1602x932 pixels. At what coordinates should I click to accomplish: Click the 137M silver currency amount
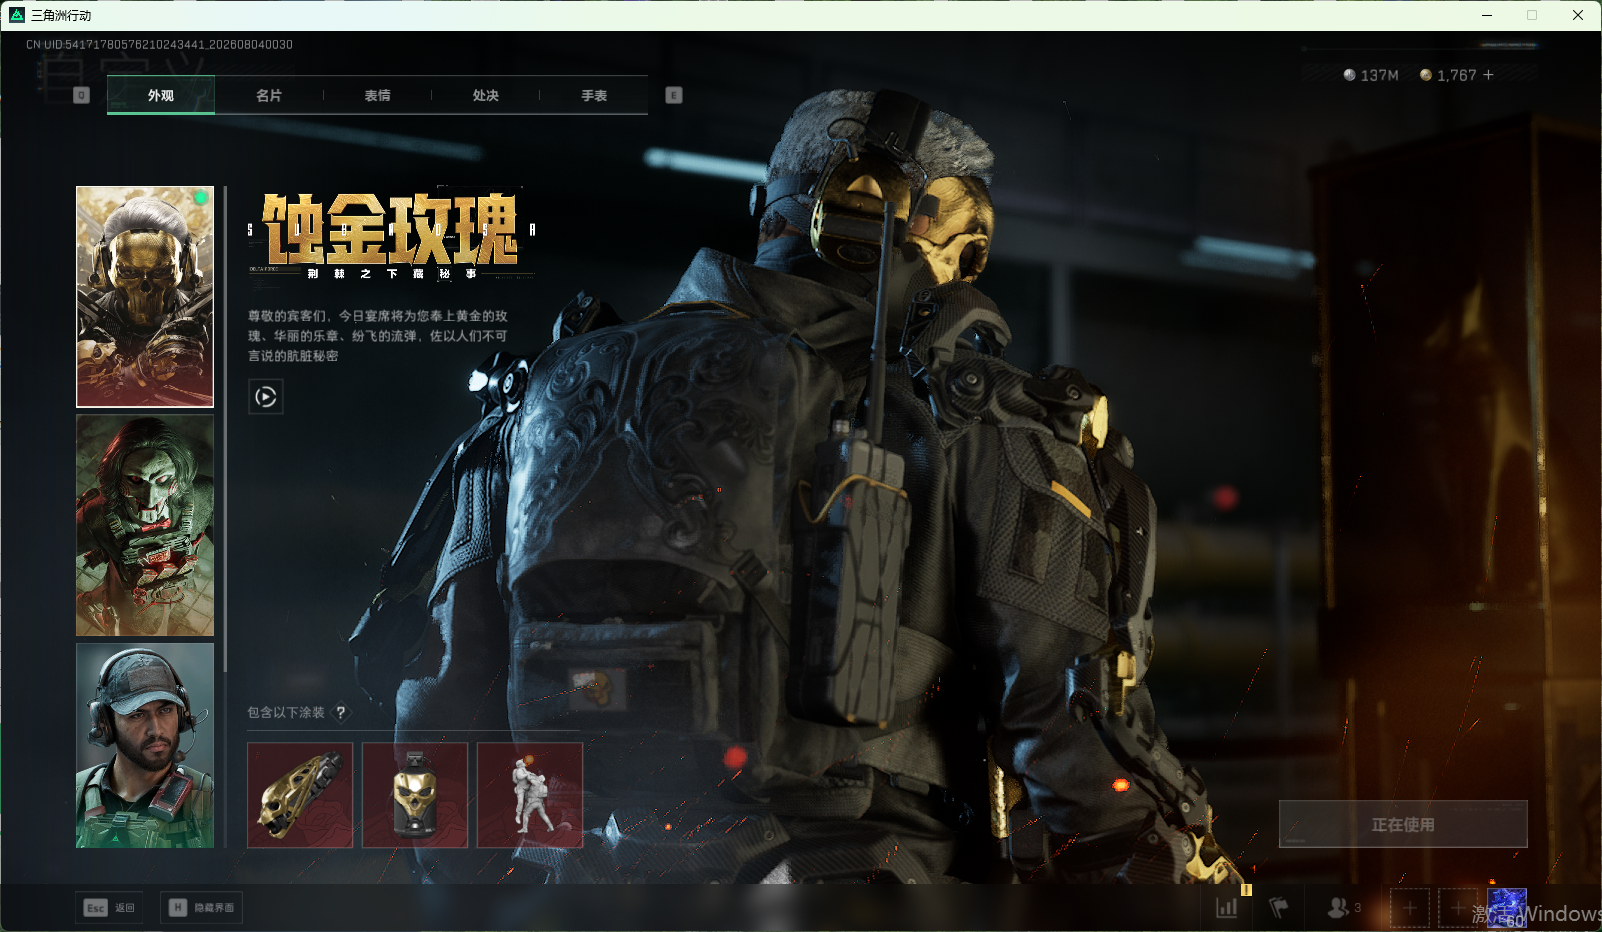pyautogui.click(x=1379, y=75)
